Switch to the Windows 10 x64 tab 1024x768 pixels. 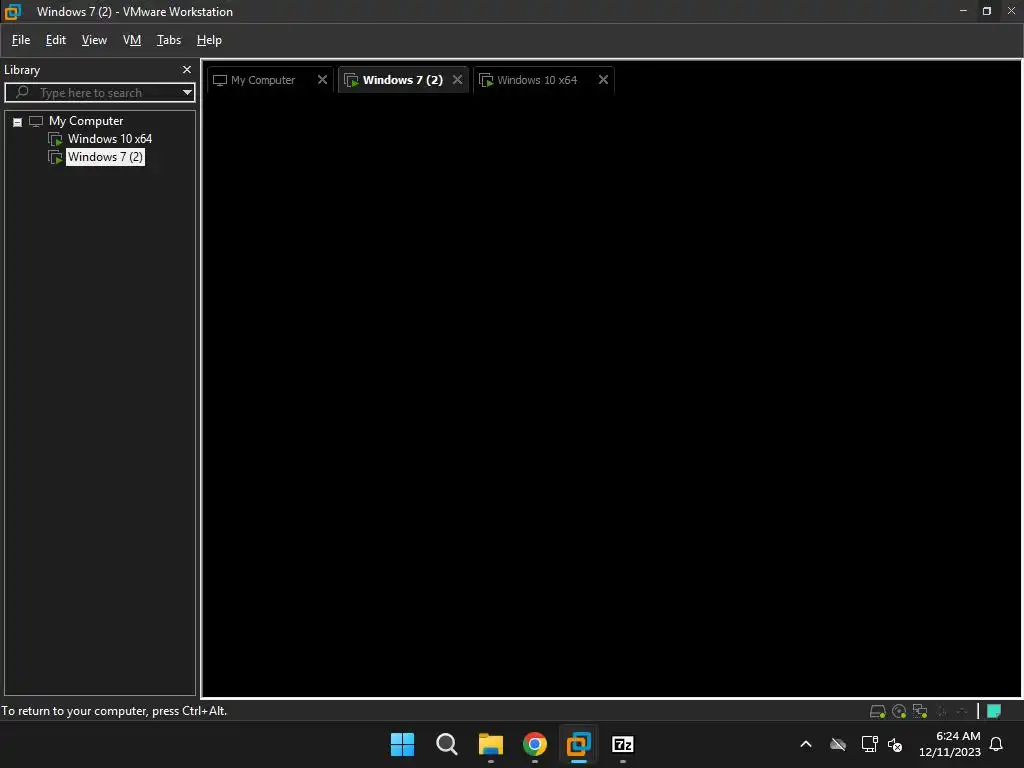pos(537,80)
